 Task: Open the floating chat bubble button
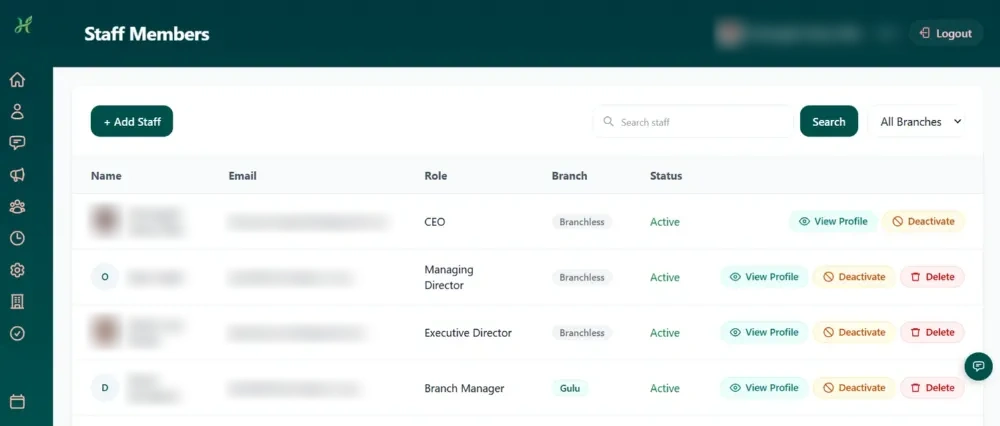pos(978,366)
